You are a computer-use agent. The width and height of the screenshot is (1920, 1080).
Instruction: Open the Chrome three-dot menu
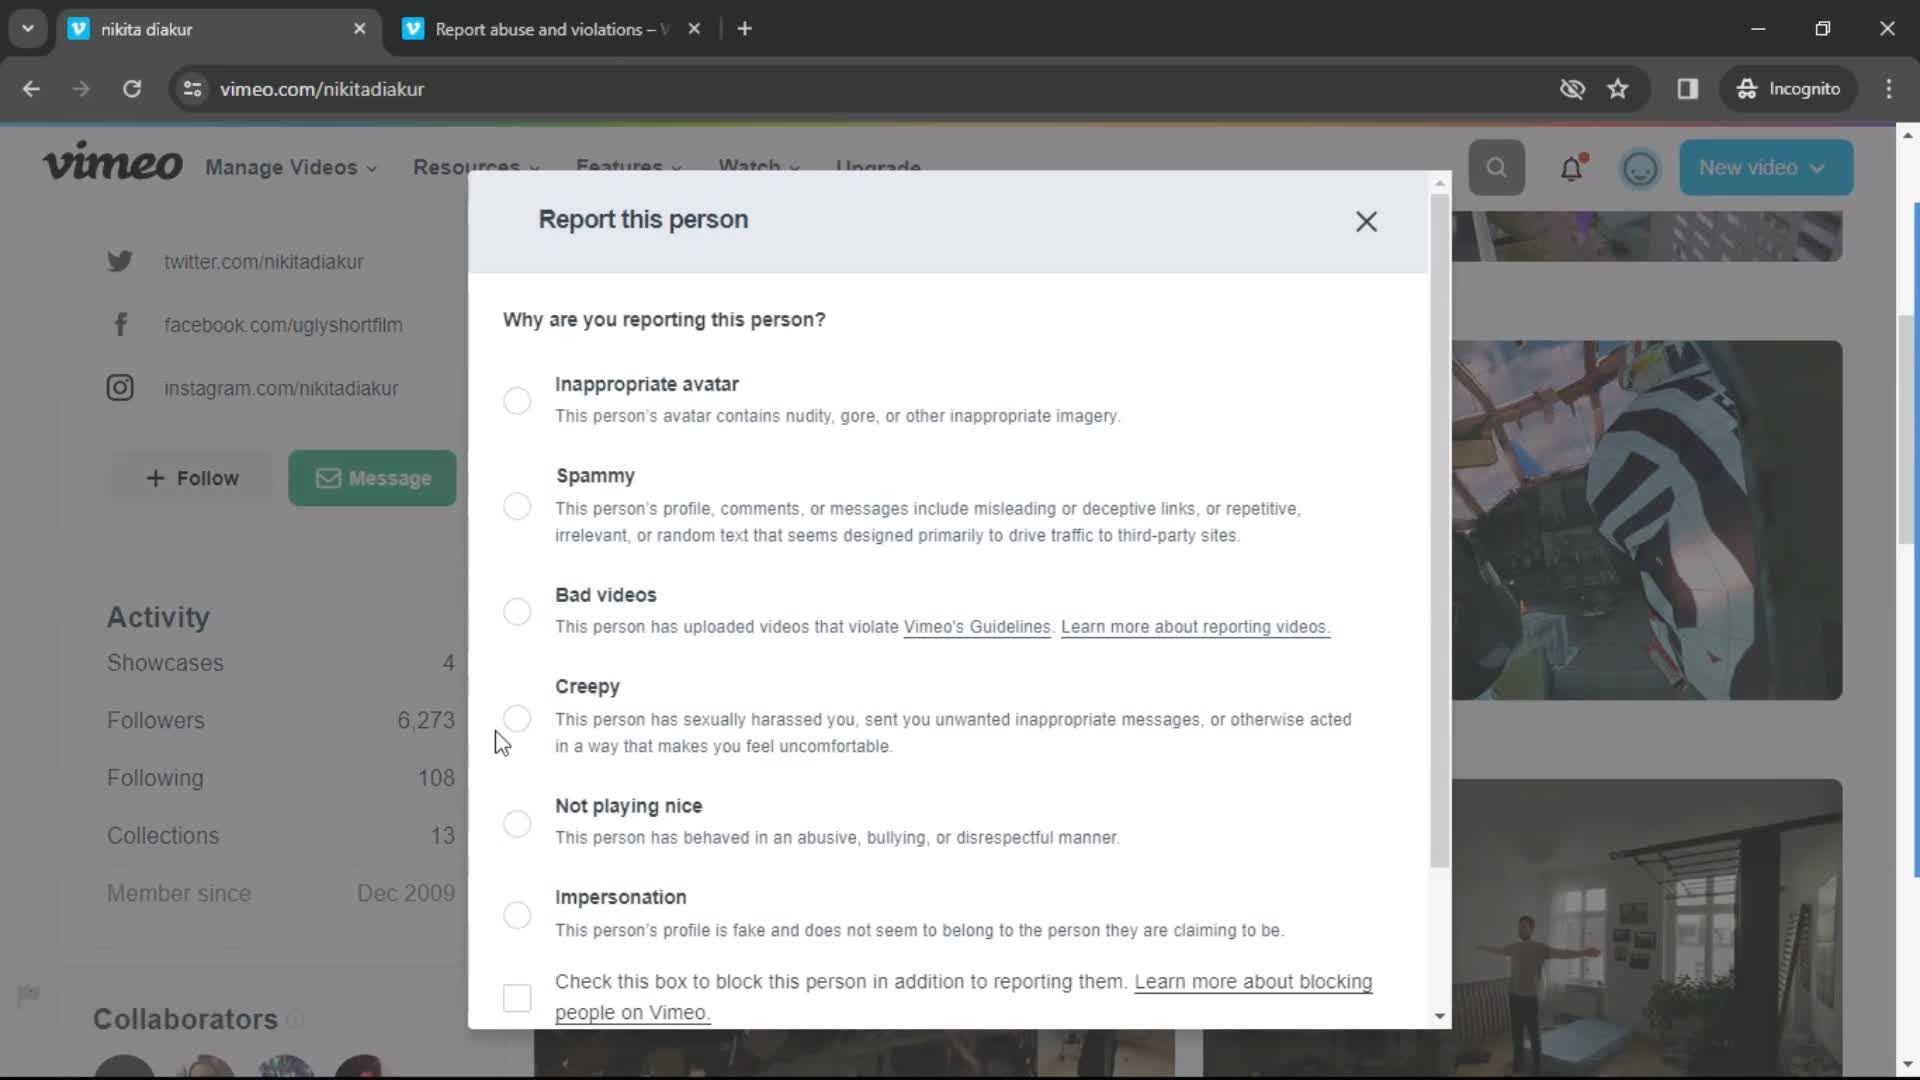point(1889,89)
